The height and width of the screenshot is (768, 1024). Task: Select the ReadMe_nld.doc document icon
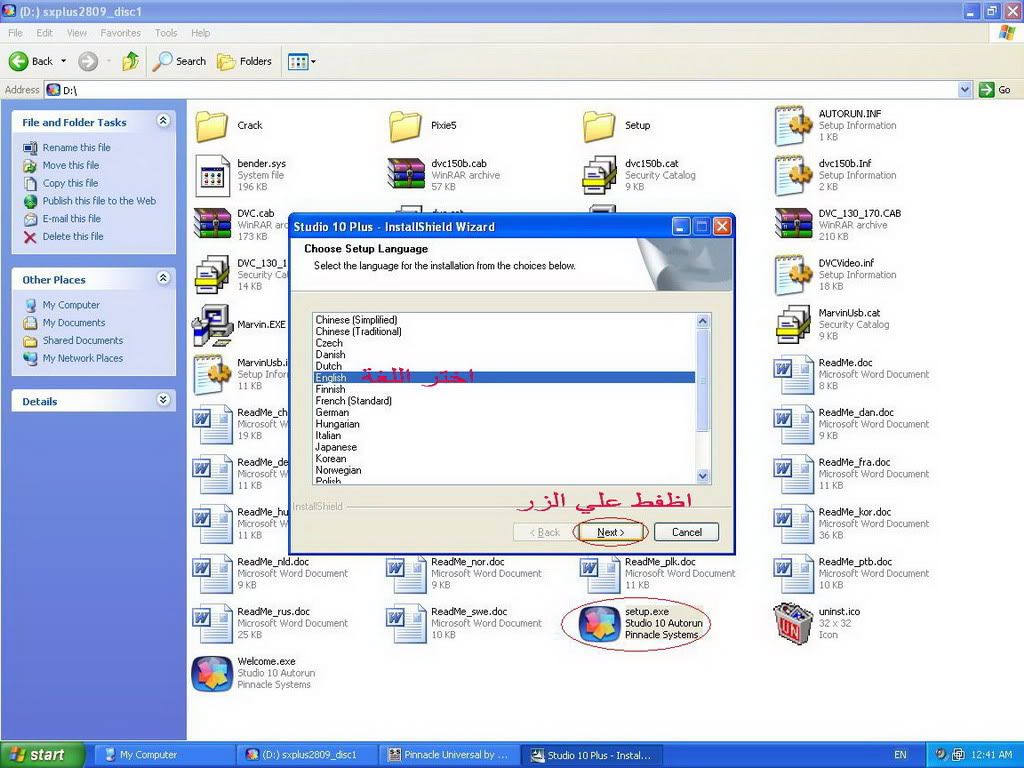click(x=212, y=573)
